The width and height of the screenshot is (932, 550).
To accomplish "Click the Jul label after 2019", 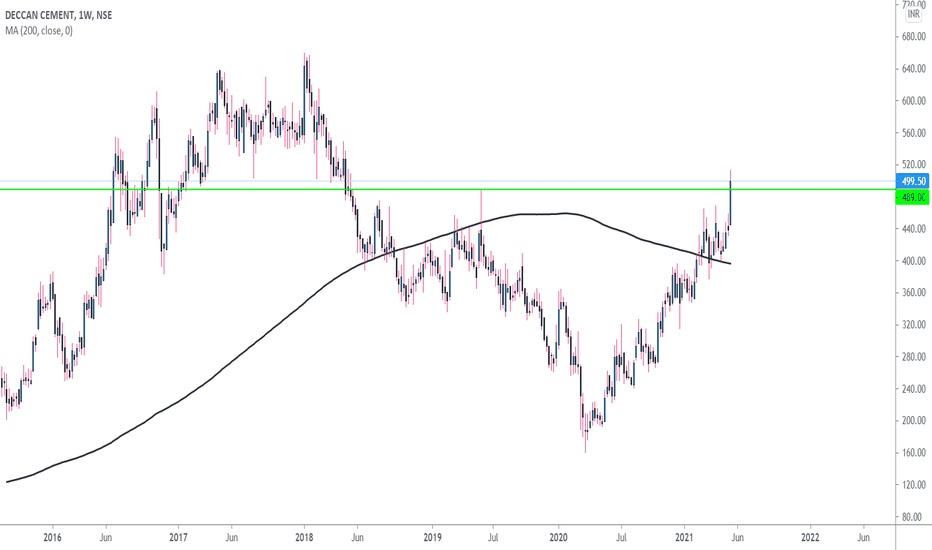I will [x=493, y=538].
